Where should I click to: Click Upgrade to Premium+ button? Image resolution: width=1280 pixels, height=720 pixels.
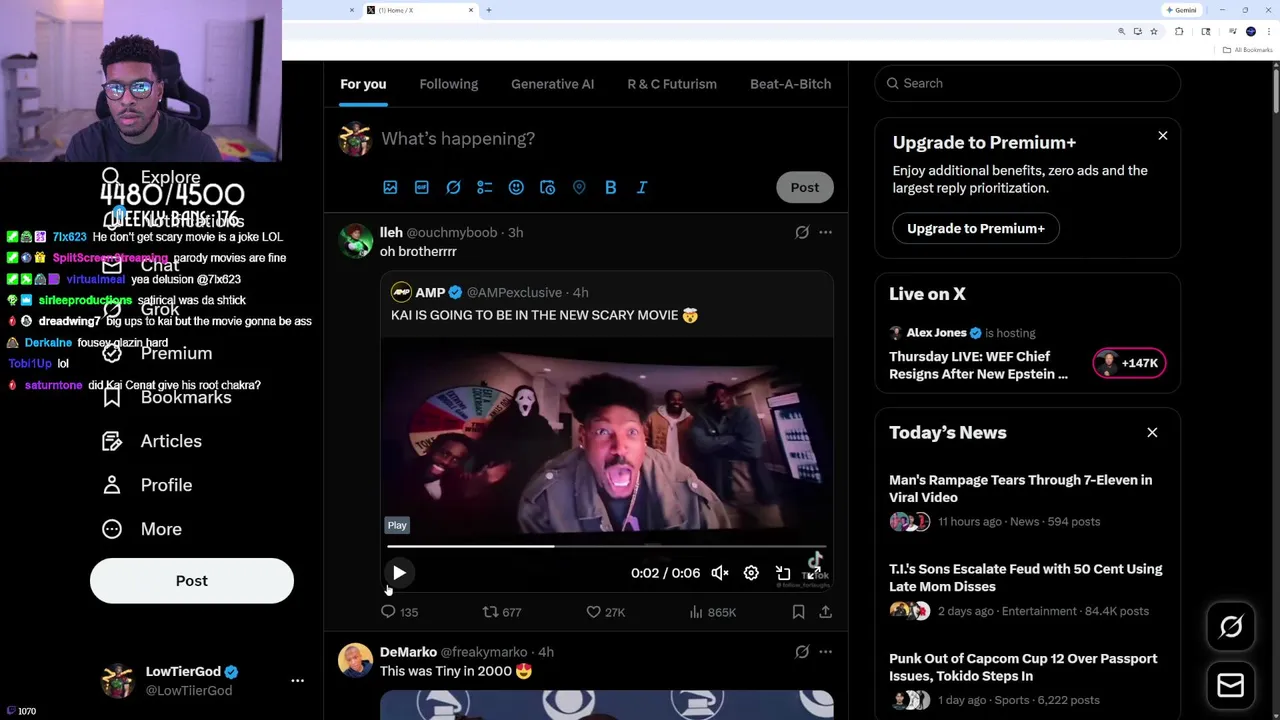click(x=976, y=229)
